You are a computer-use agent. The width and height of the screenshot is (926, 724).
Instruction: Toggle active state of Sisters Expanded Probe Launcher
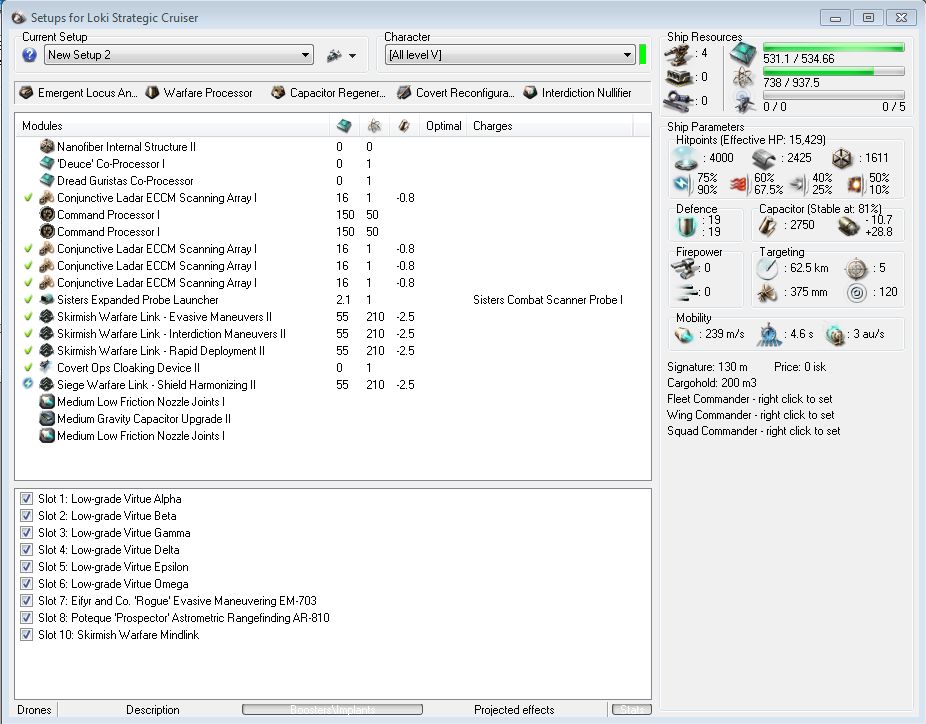point(28,299)
